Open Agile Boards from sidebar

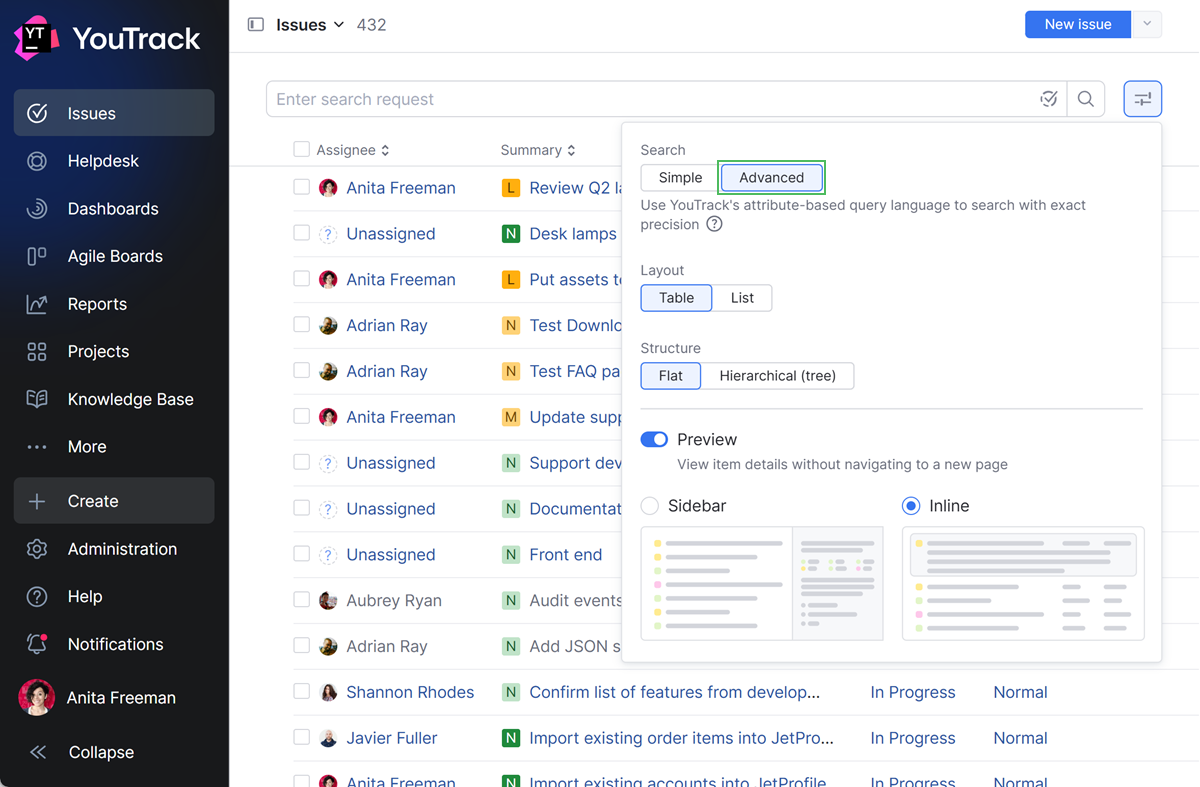[114, 256]
